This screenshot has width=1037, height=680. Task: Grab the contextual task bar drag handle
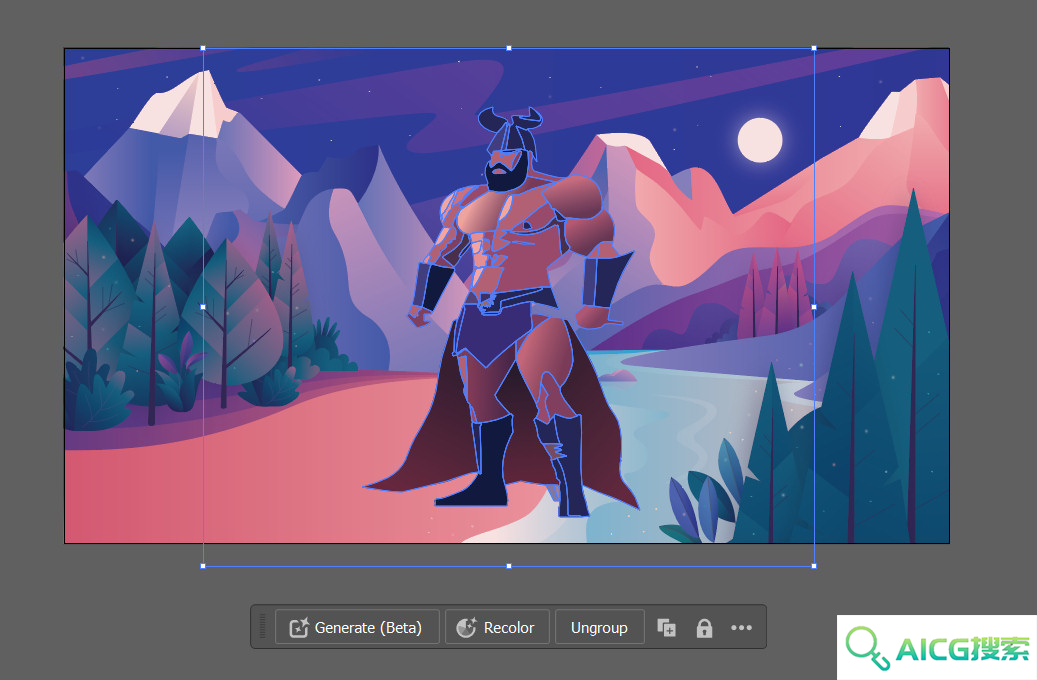(x=263, y=626)
